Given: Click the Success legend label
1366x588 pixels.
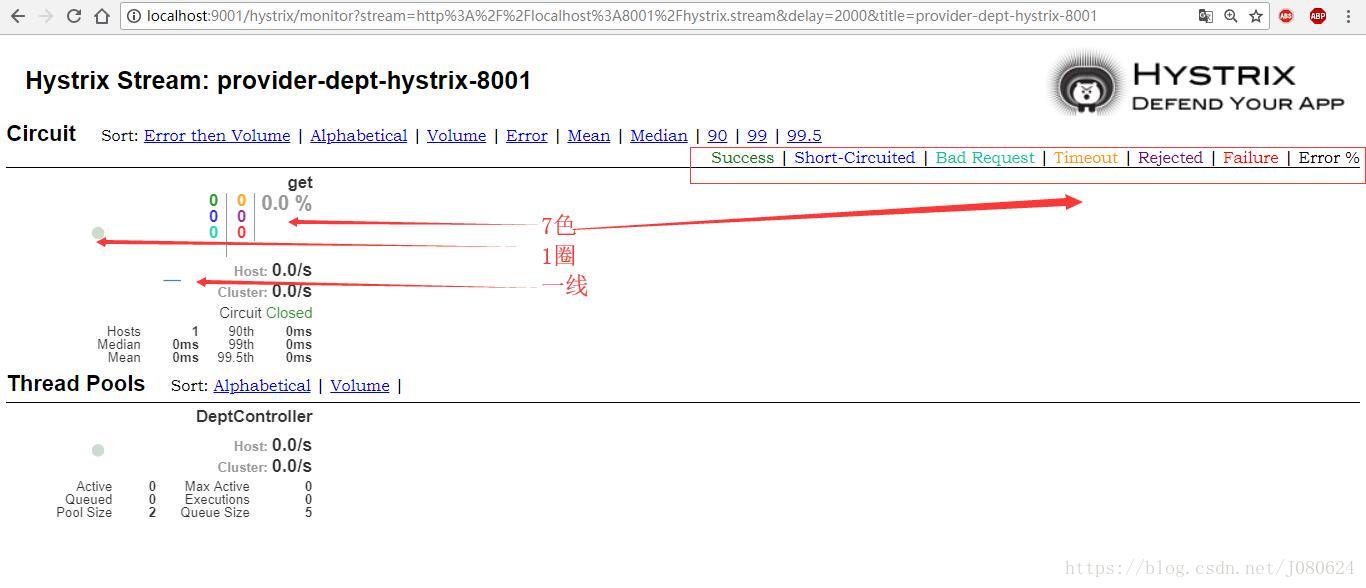Looking at the screenshot, I should pyautogui.click(x=742, y=158).
